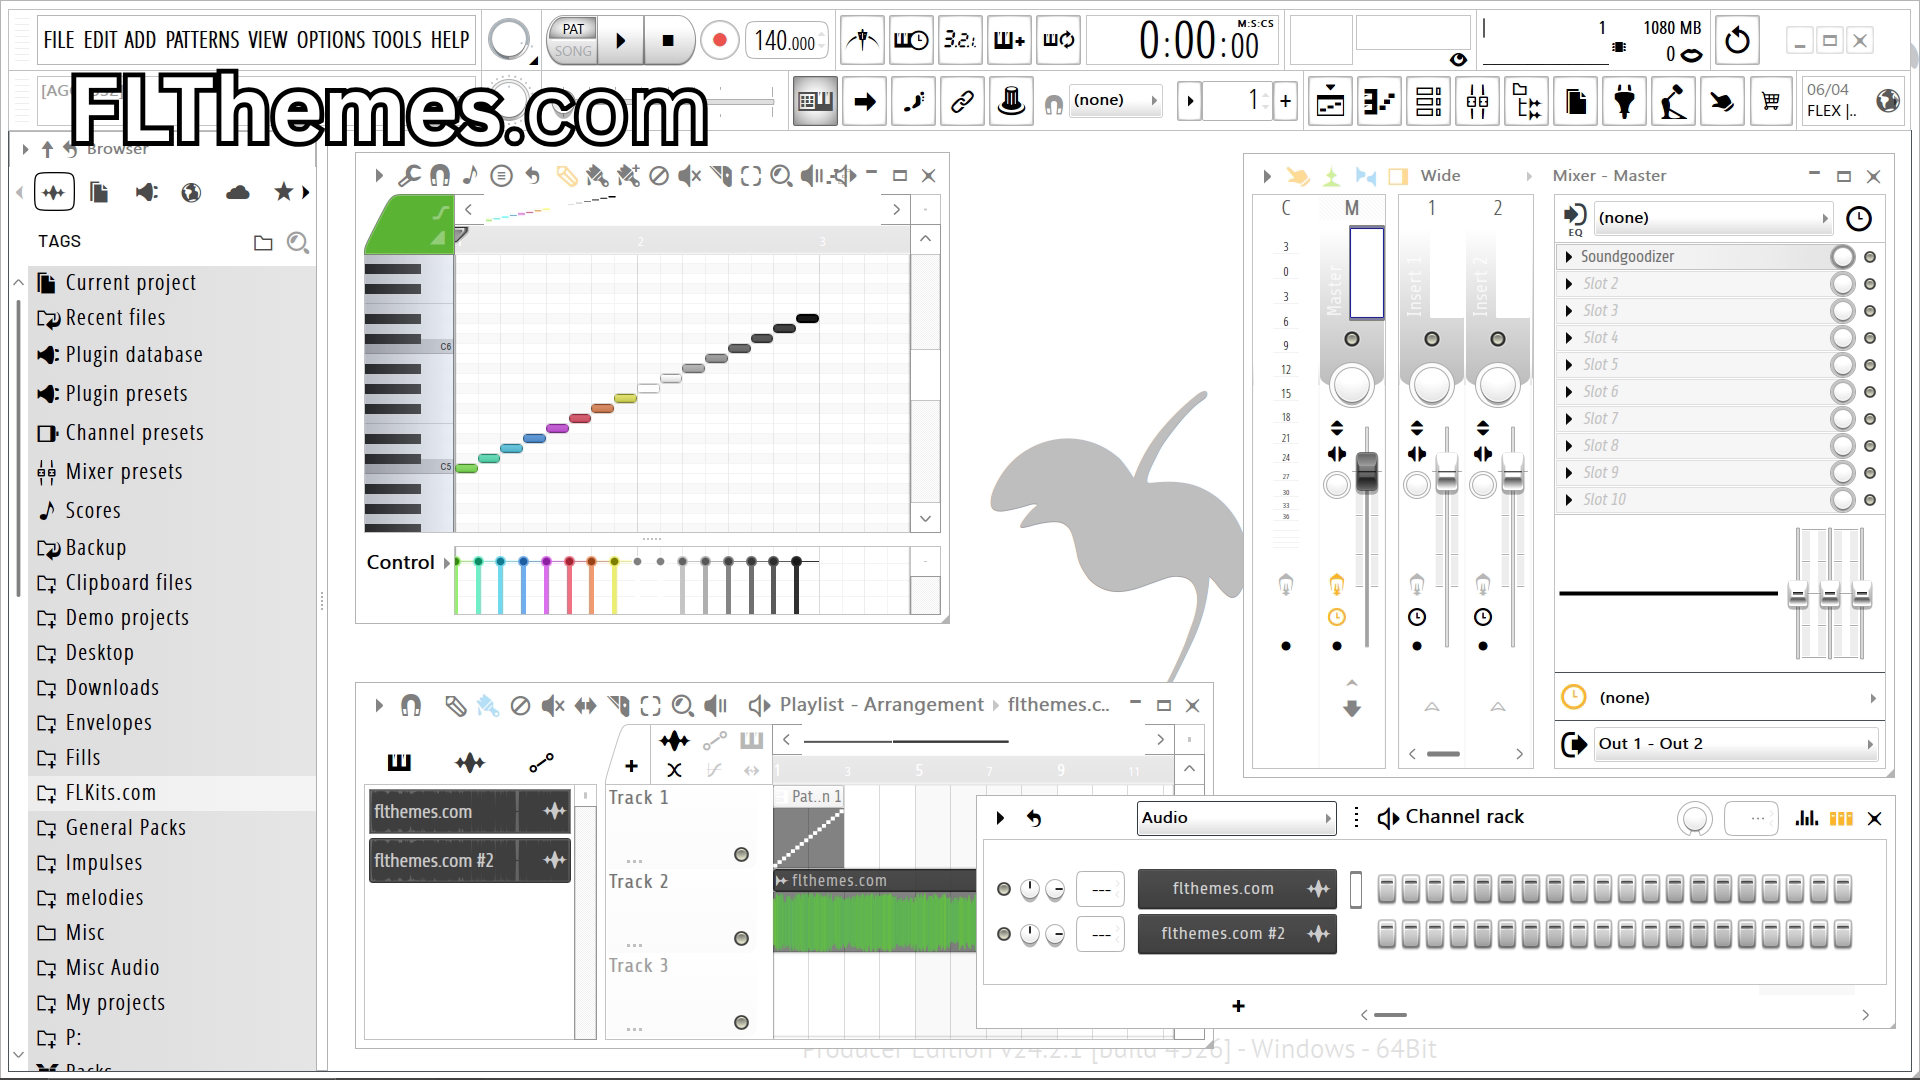Toggle the metronome icon
This screenshot has height=1080, width=1920.
(862, 40)
